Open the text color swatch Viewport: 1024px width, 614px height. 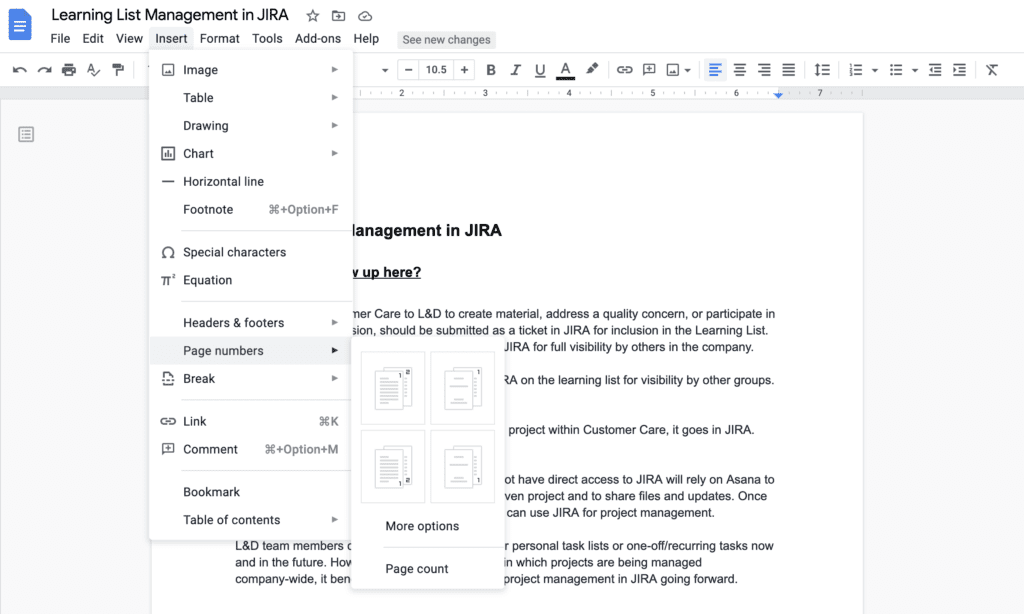pyautogui.click(x=564, y=70)
